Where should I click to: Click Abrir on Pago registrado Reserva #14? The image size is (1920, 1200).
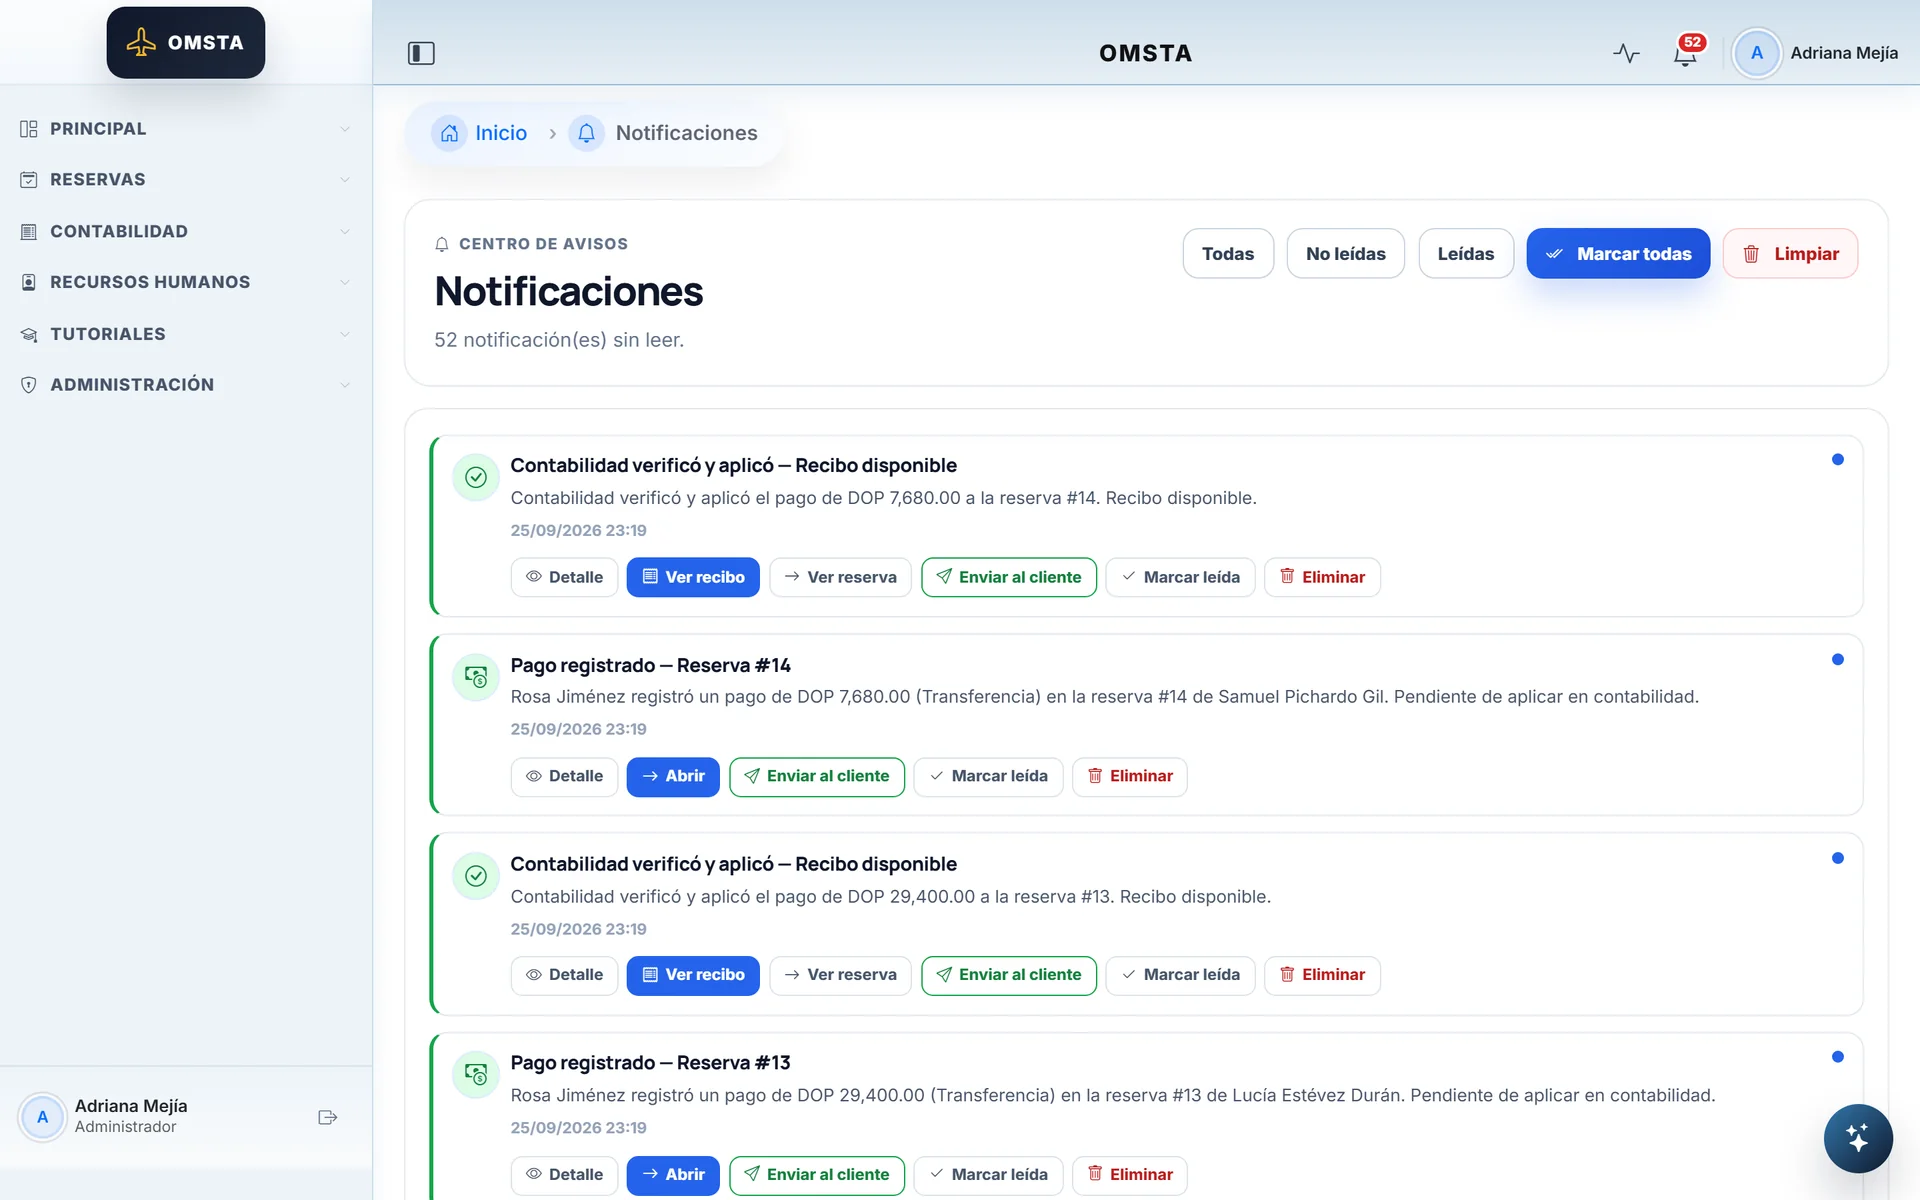[673, 776]
